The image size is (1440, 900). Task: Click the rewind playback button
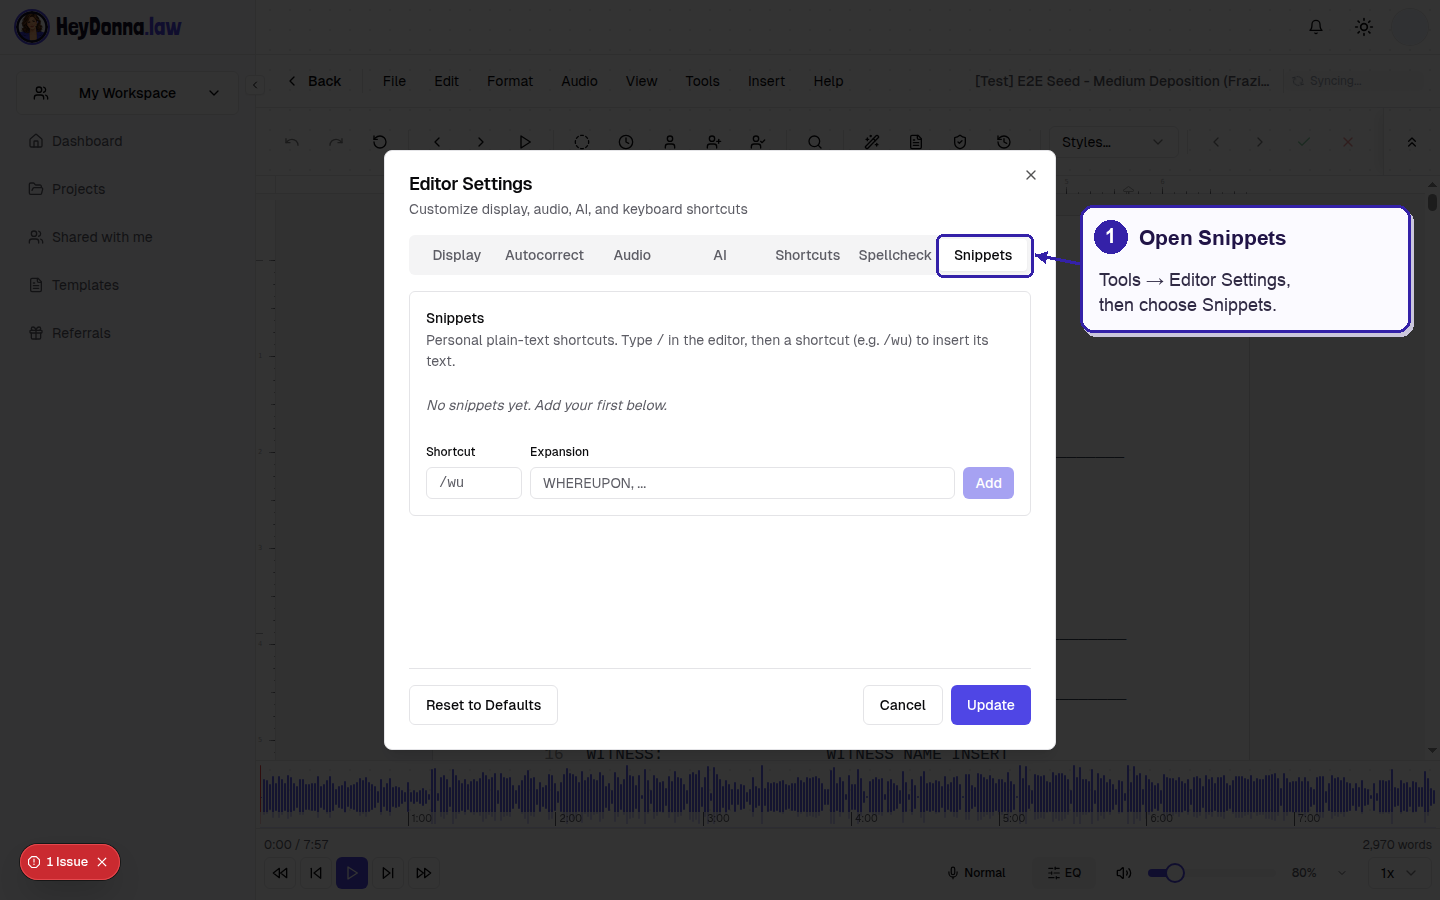pyautogui.click(x=280, y=873)
